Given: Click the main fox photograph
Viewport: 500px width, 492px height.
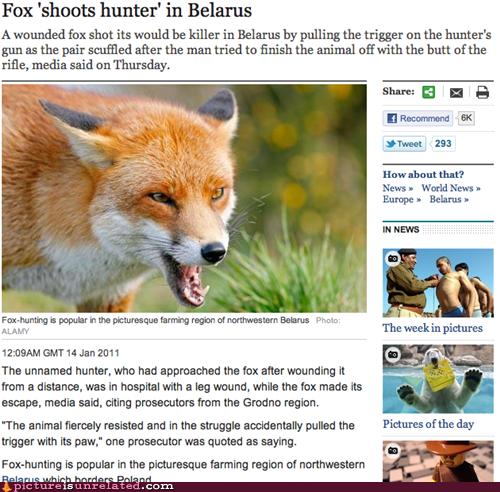Looking at the screenshot, I should tap(184, 198).
